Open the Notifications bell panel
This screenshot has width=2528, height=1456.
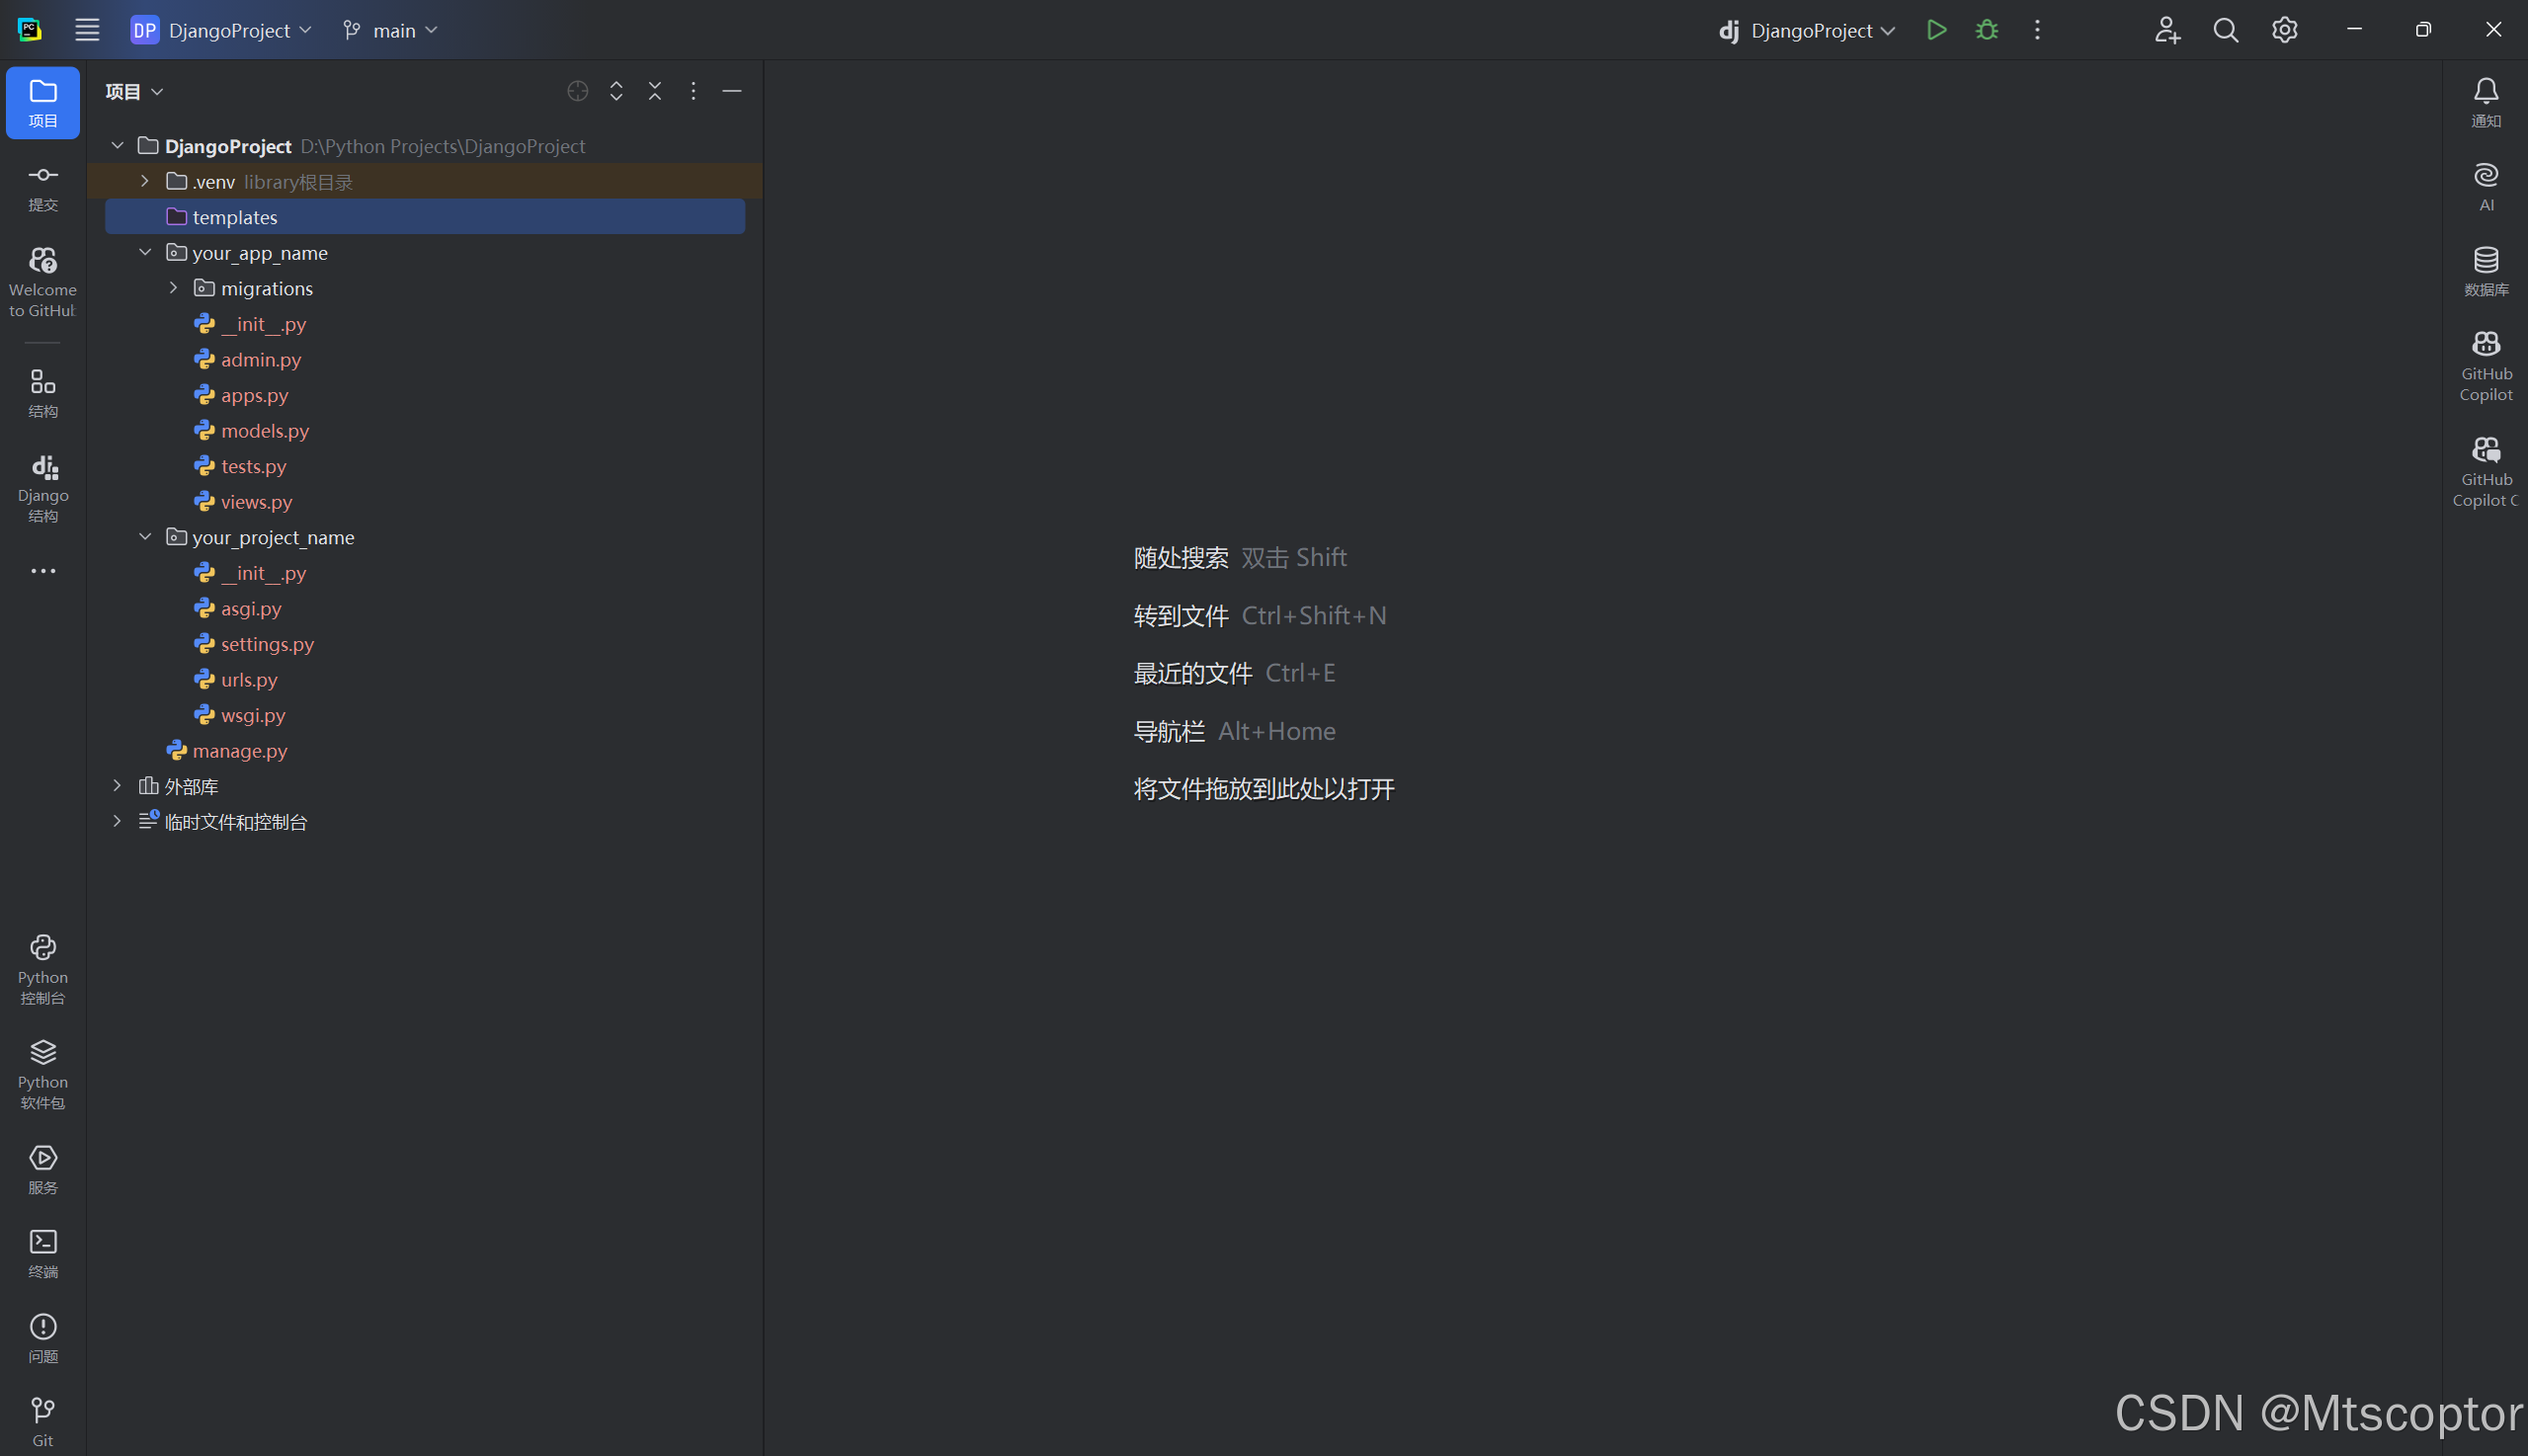tap(2485, 102)
